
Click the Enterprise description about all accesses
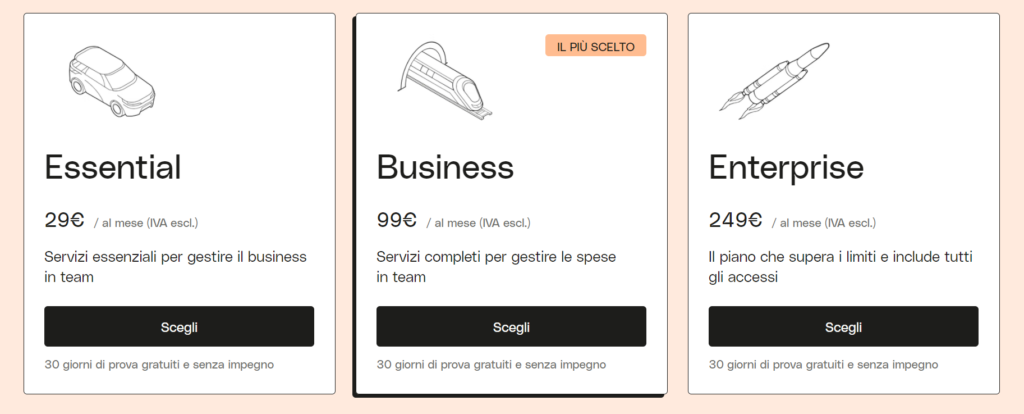pos(840,266)
